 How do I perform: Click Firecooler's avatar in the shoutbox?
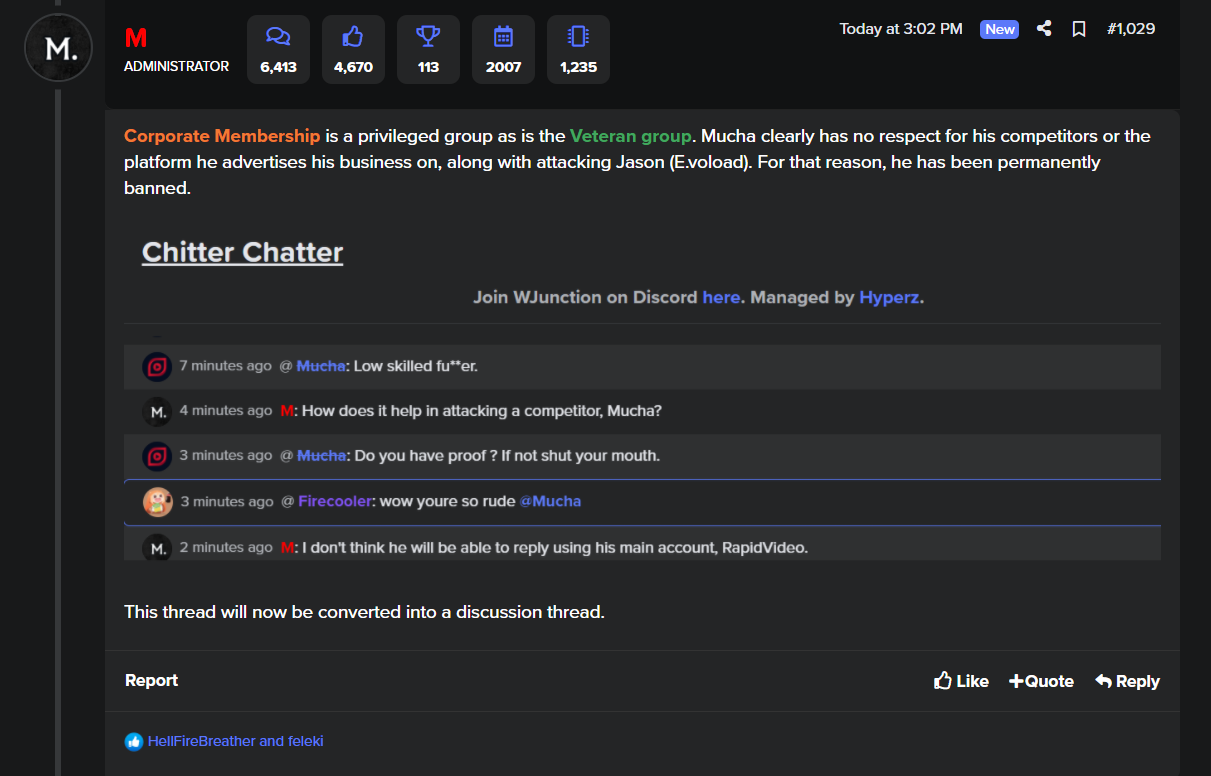(158, 501)
